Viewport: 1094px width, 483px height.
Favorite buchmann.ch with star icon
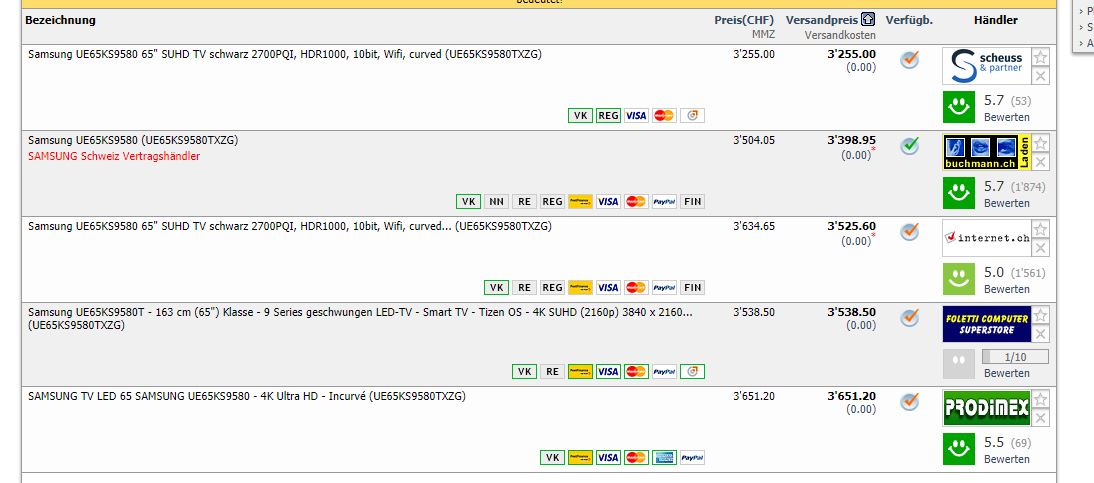(x=1040, y=144)
